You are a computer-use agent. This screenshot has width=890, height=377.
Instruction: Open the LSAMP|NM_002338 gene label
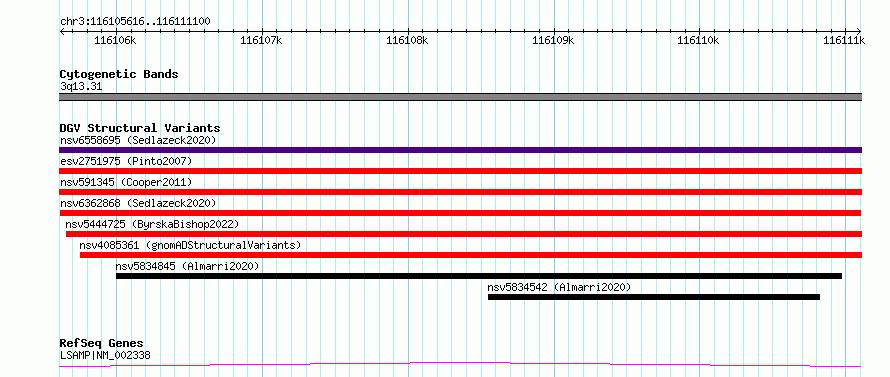105,356
